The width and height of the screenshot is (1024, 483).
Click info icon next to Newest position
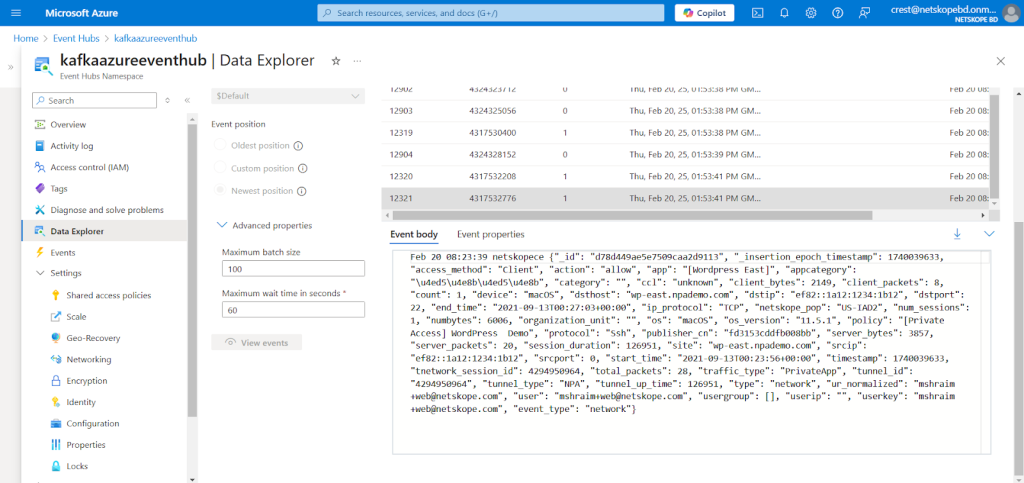(x=301, y=191)
